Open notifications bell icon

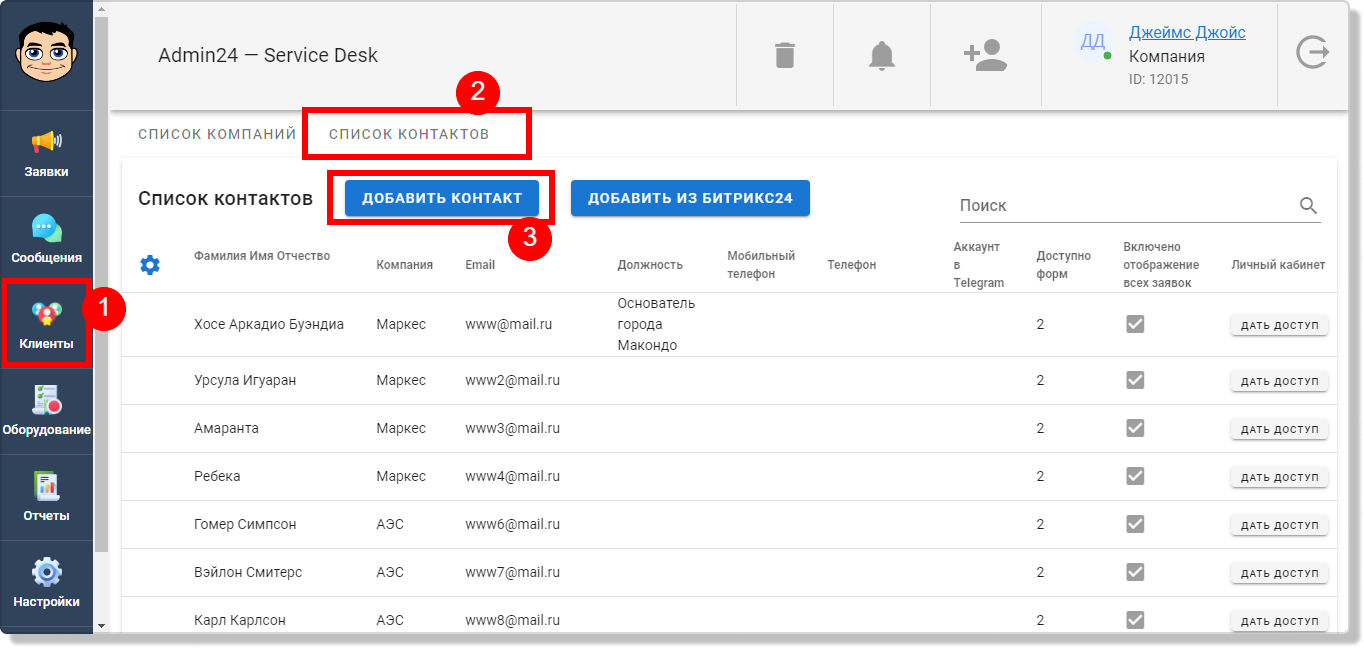pyautogui.click(x=881, y=55)
